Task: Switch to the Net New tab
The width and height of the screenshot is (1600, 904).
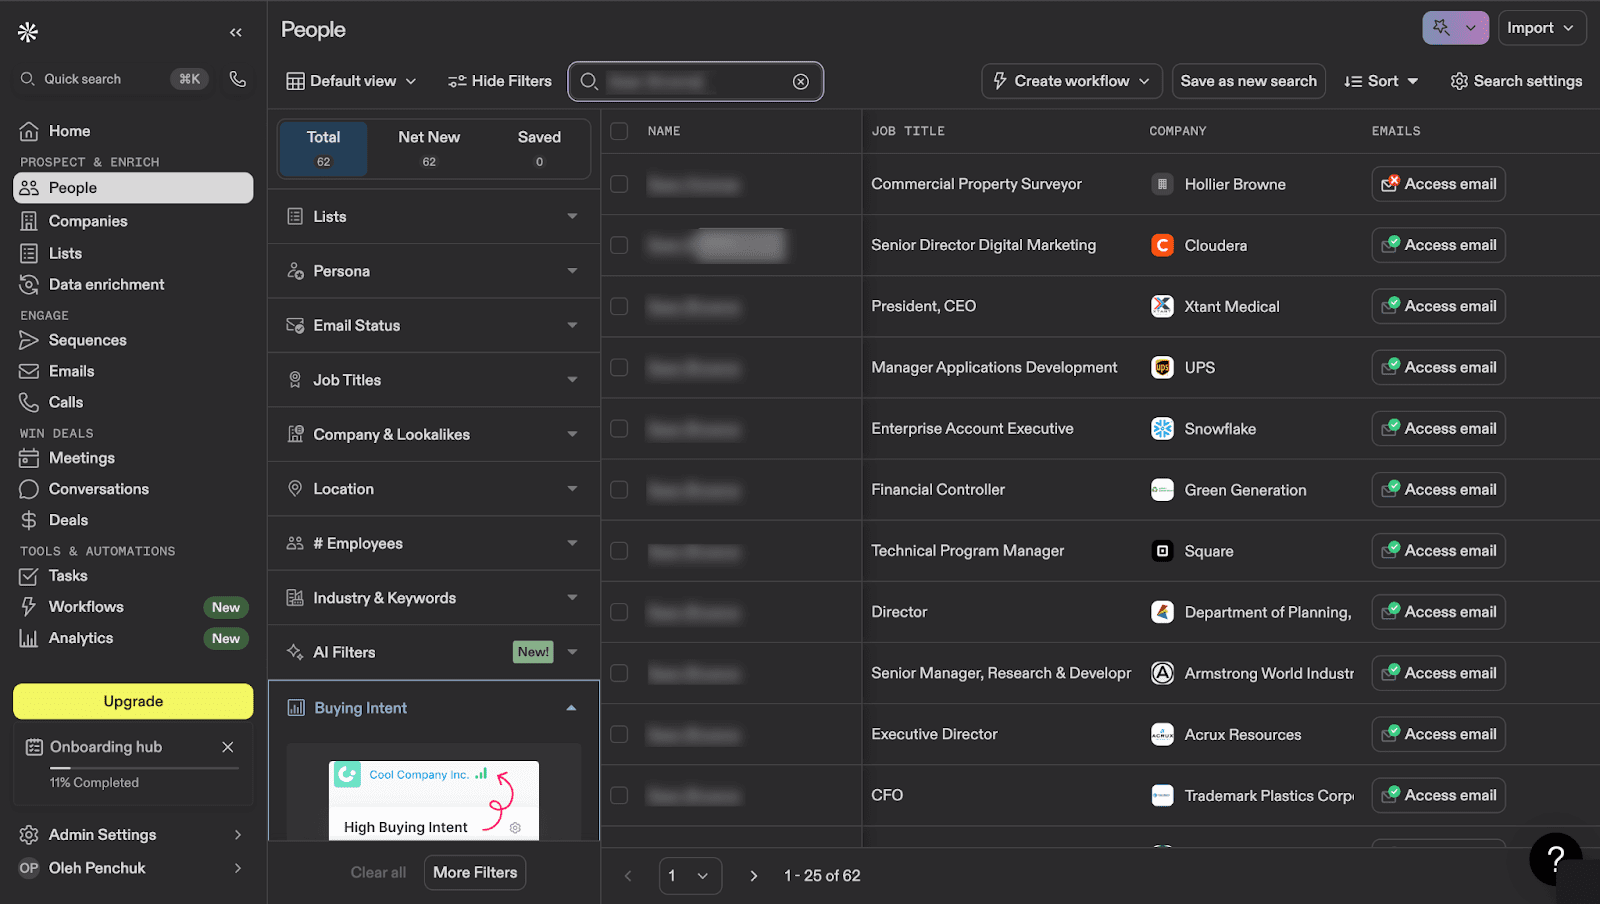Action: click(x=429, y=148)
